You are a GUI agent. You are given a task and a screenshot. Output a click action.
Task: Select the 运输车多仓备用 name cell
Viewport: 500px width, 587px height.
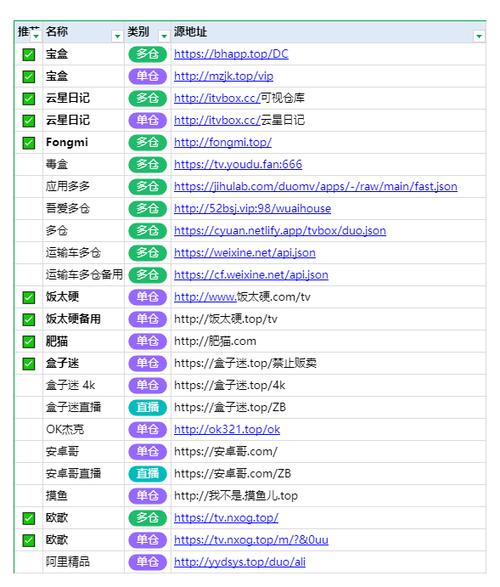pos(83,275)
